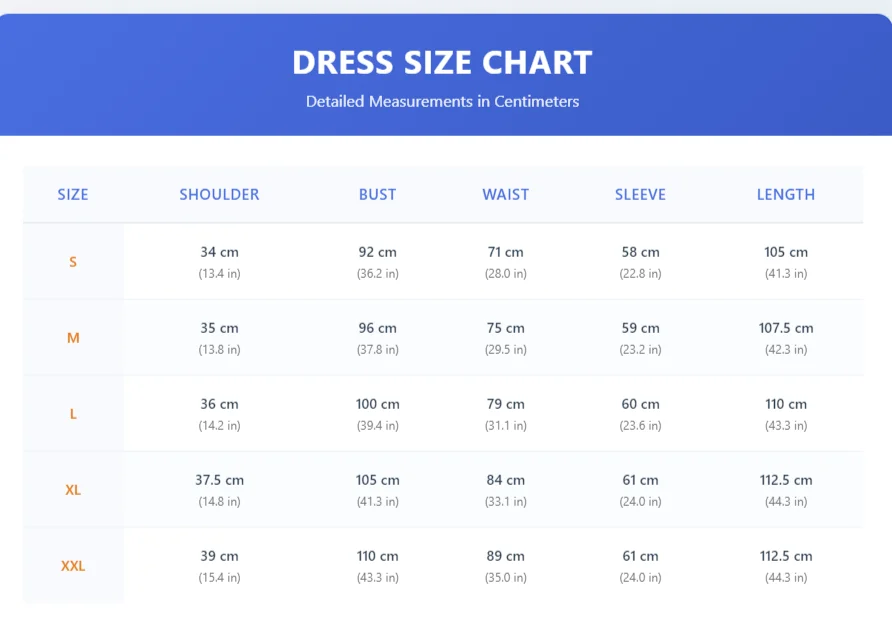892x632 pixels.
Task: Click the 37.5 cm shoulder measurement
Action: tap(219, 480)
